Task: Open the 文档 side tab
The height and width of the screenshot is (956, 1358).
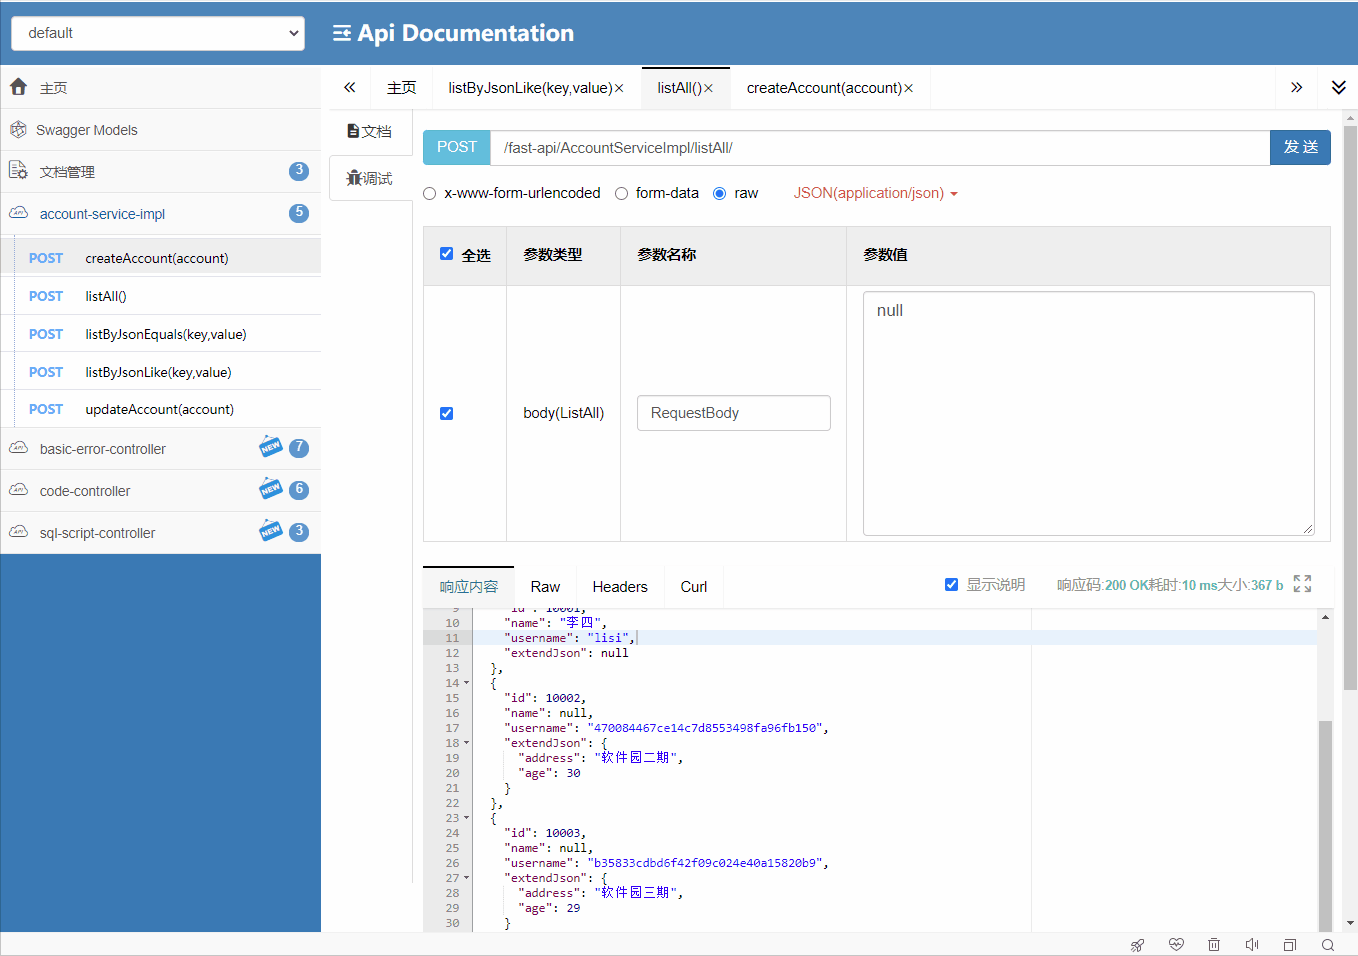Action: pos(370,131)
